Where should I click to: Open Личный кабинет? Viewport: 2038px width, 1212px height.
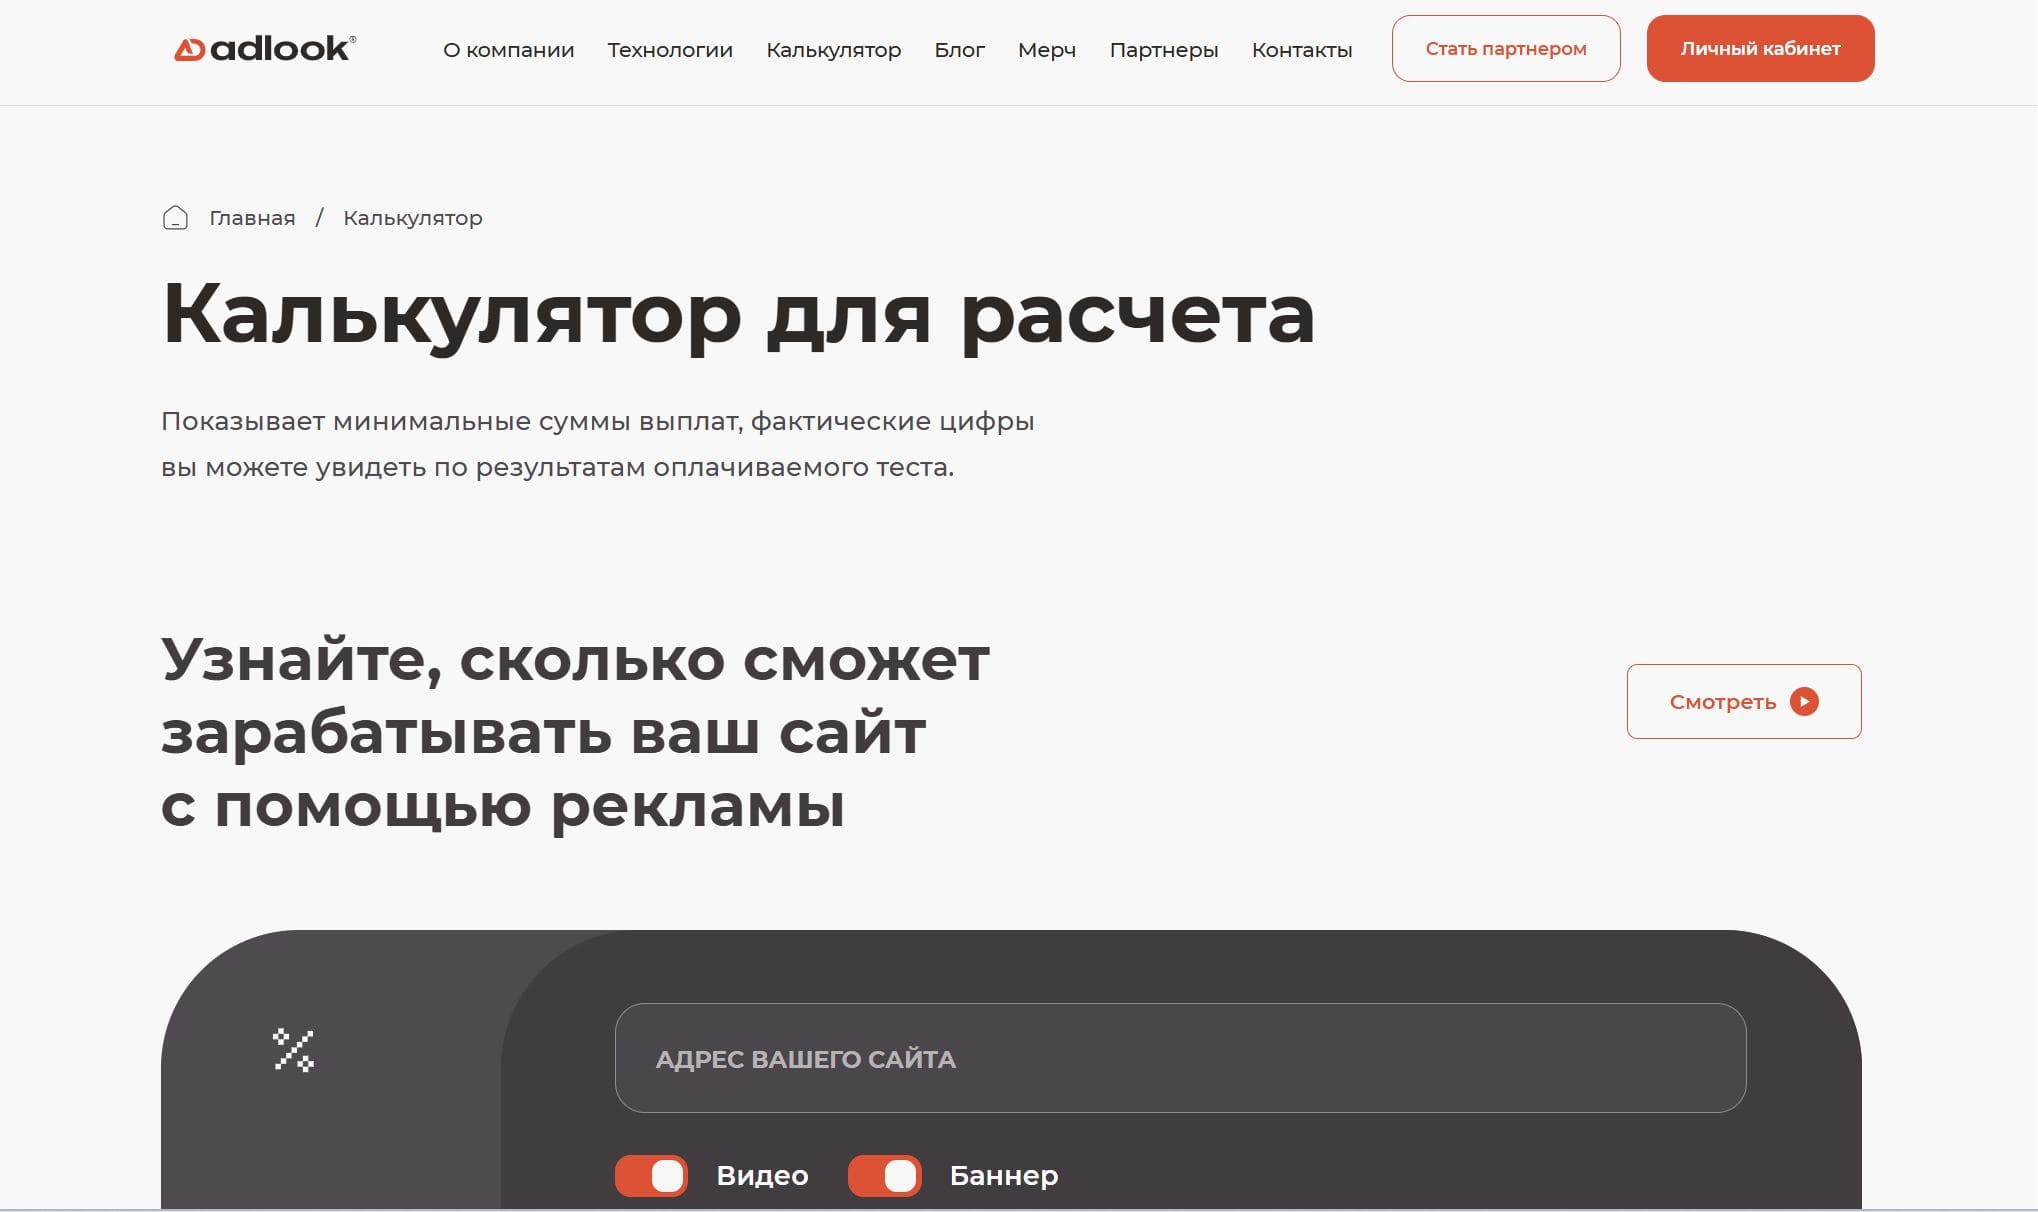click(1760, 49)
